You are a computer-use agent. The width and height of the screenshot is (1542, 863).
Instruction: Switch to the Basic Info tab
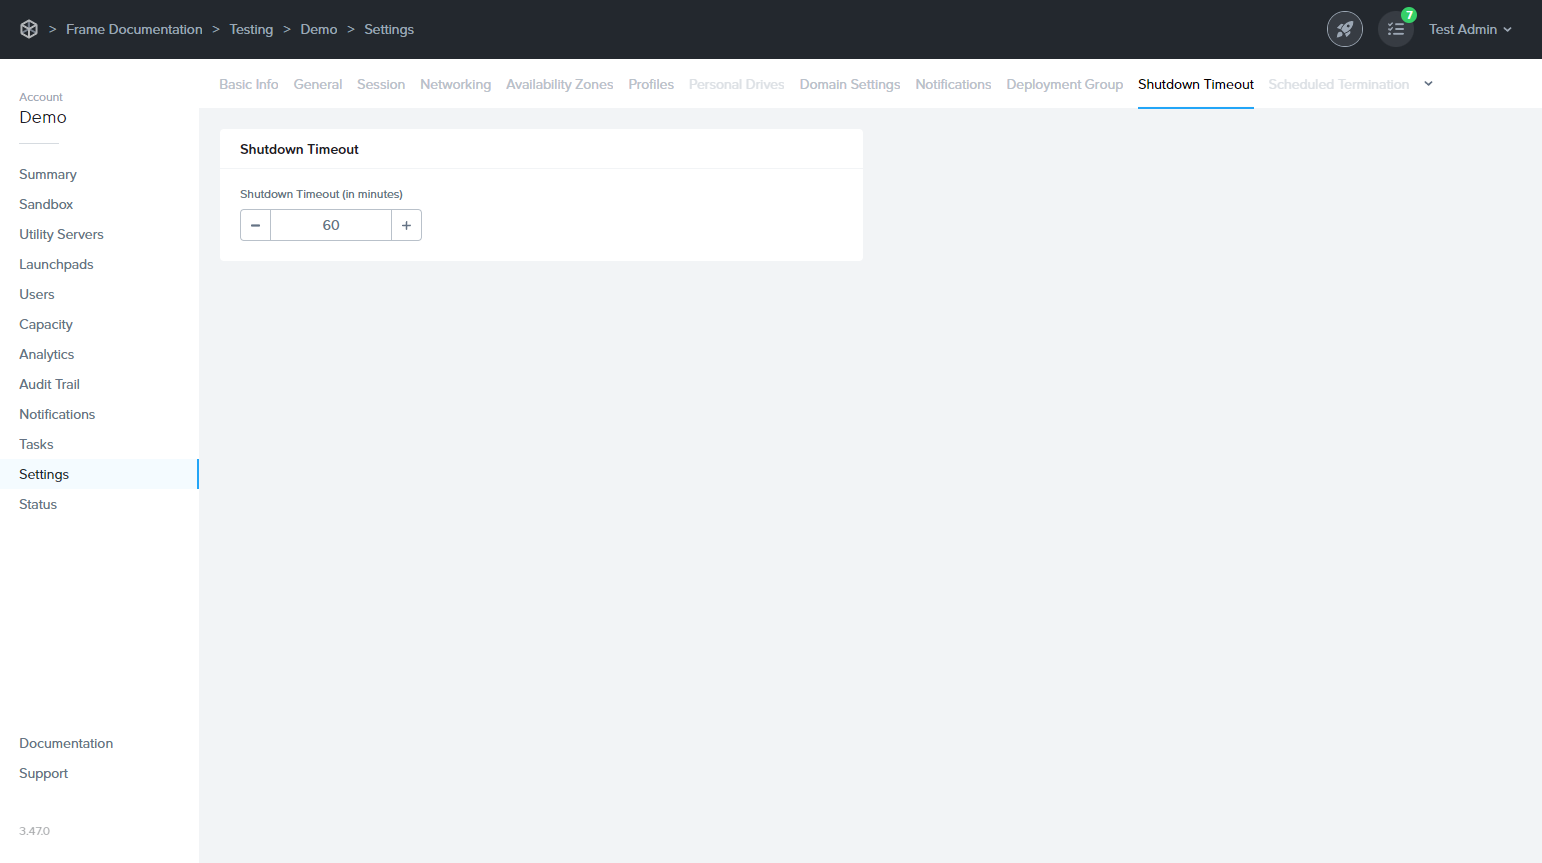248,84
